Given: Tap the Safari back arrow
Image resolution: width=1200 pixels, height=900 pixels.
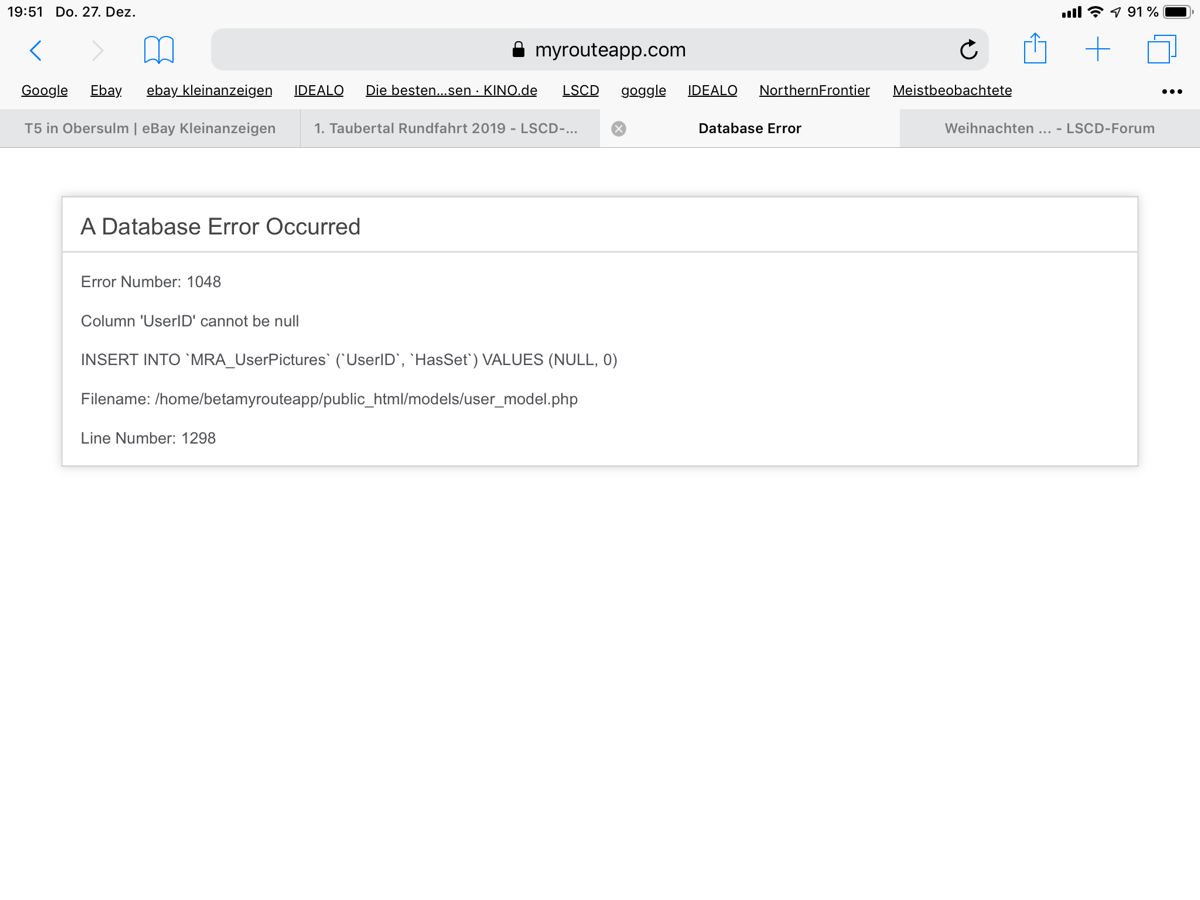Looking at the screenshot, I should pyautogui.click(x=36, y=50).
